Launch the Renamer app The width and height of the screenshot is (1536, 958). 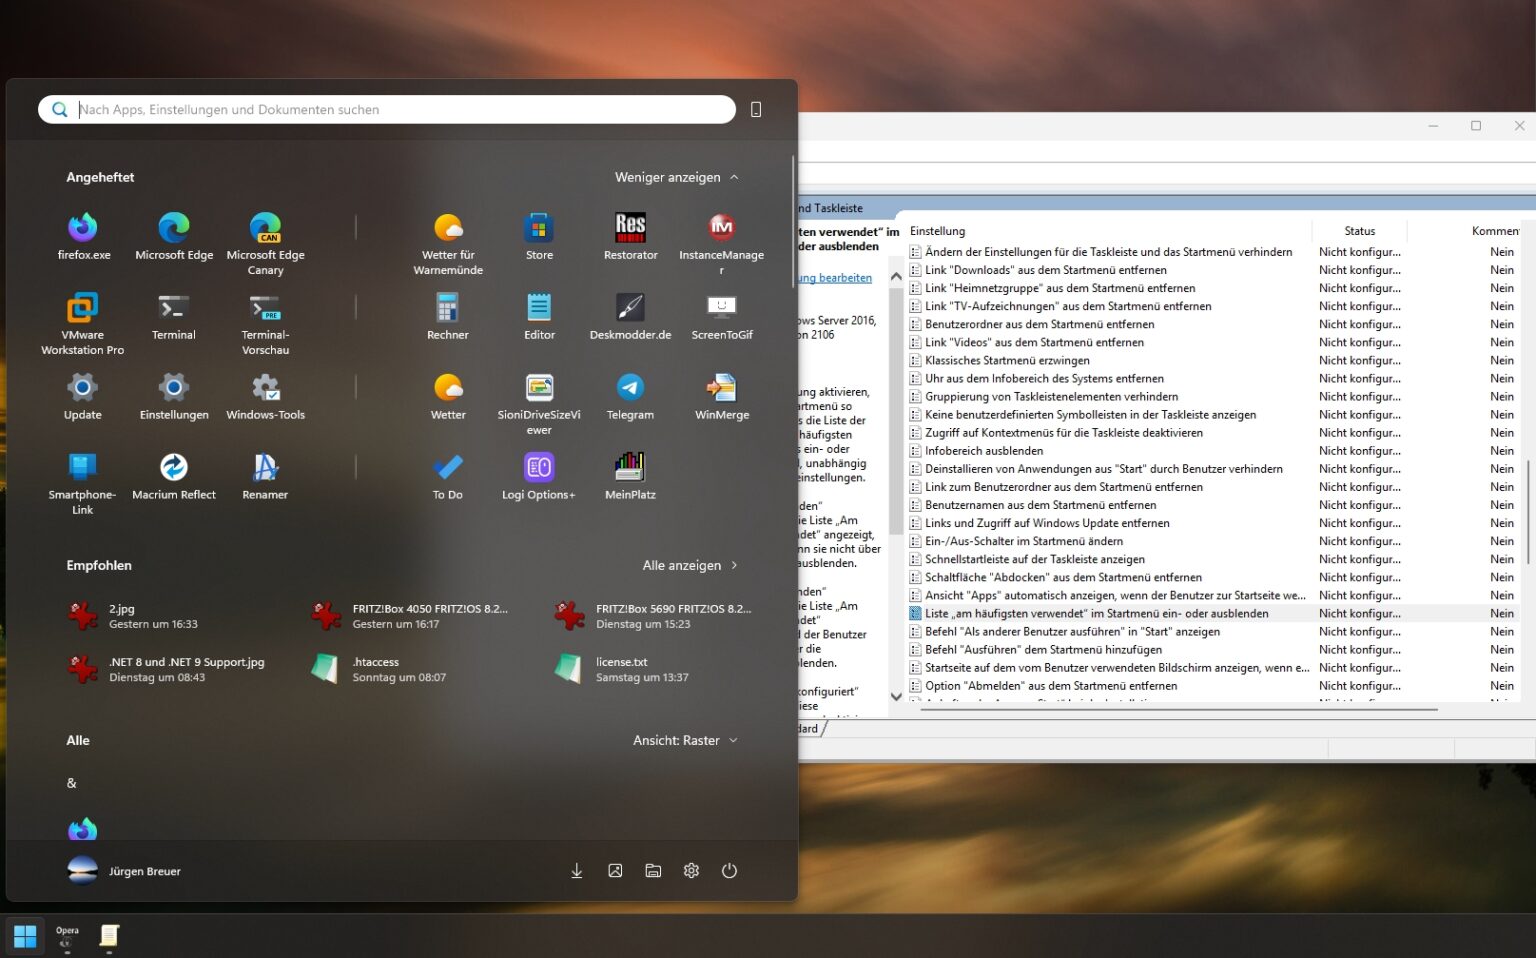[x=265, y=477]
